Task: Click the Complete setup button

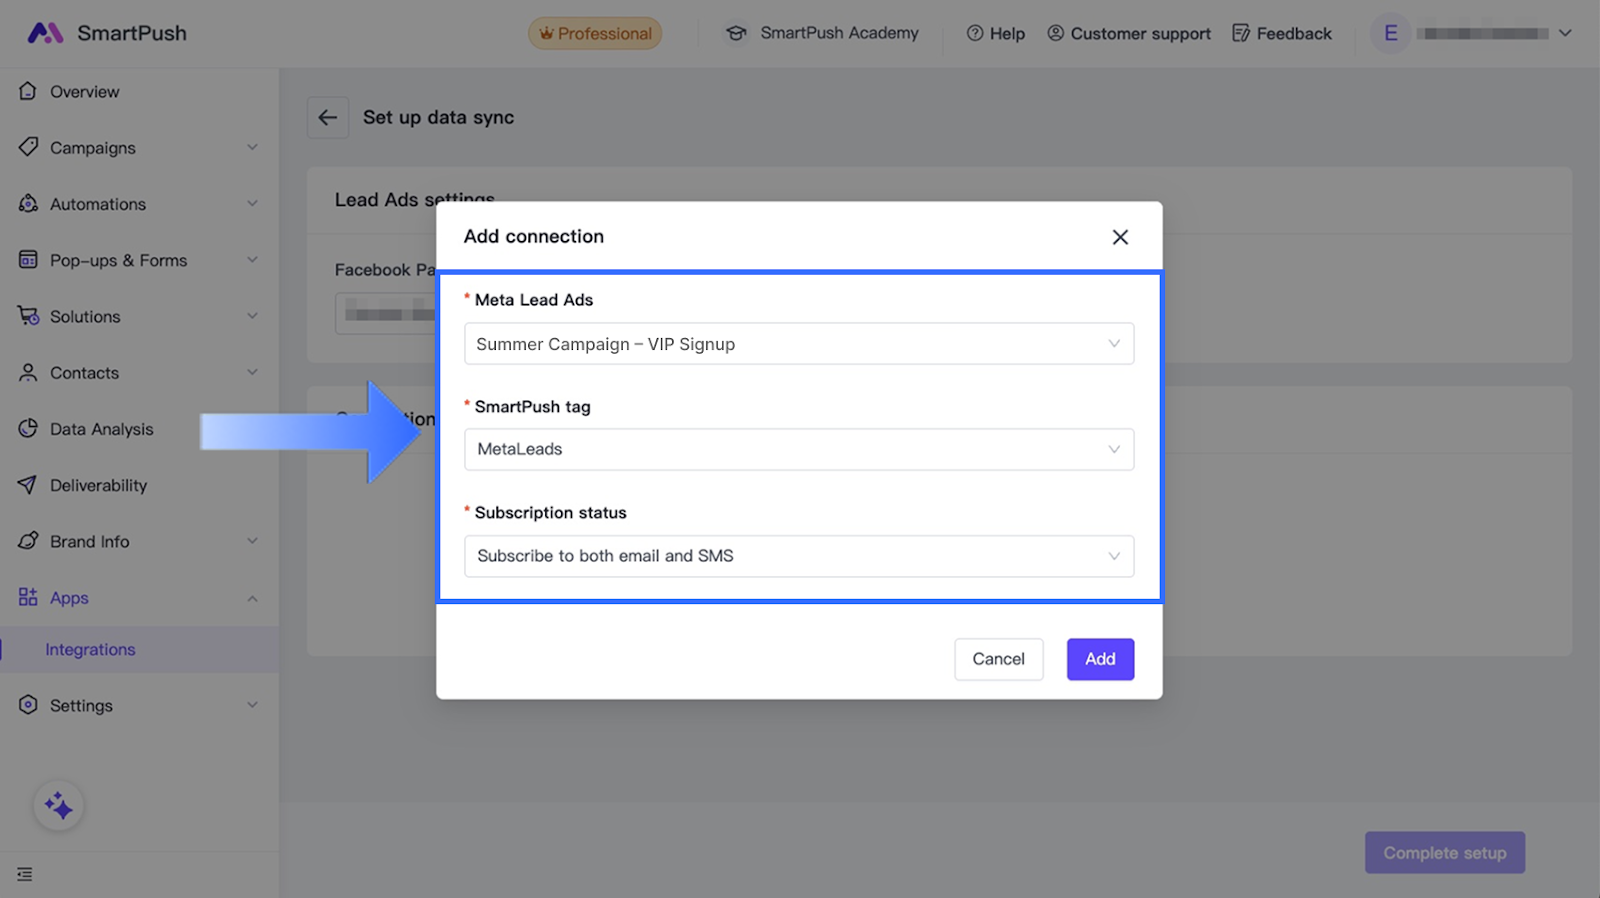Action: coord(1444,853)
